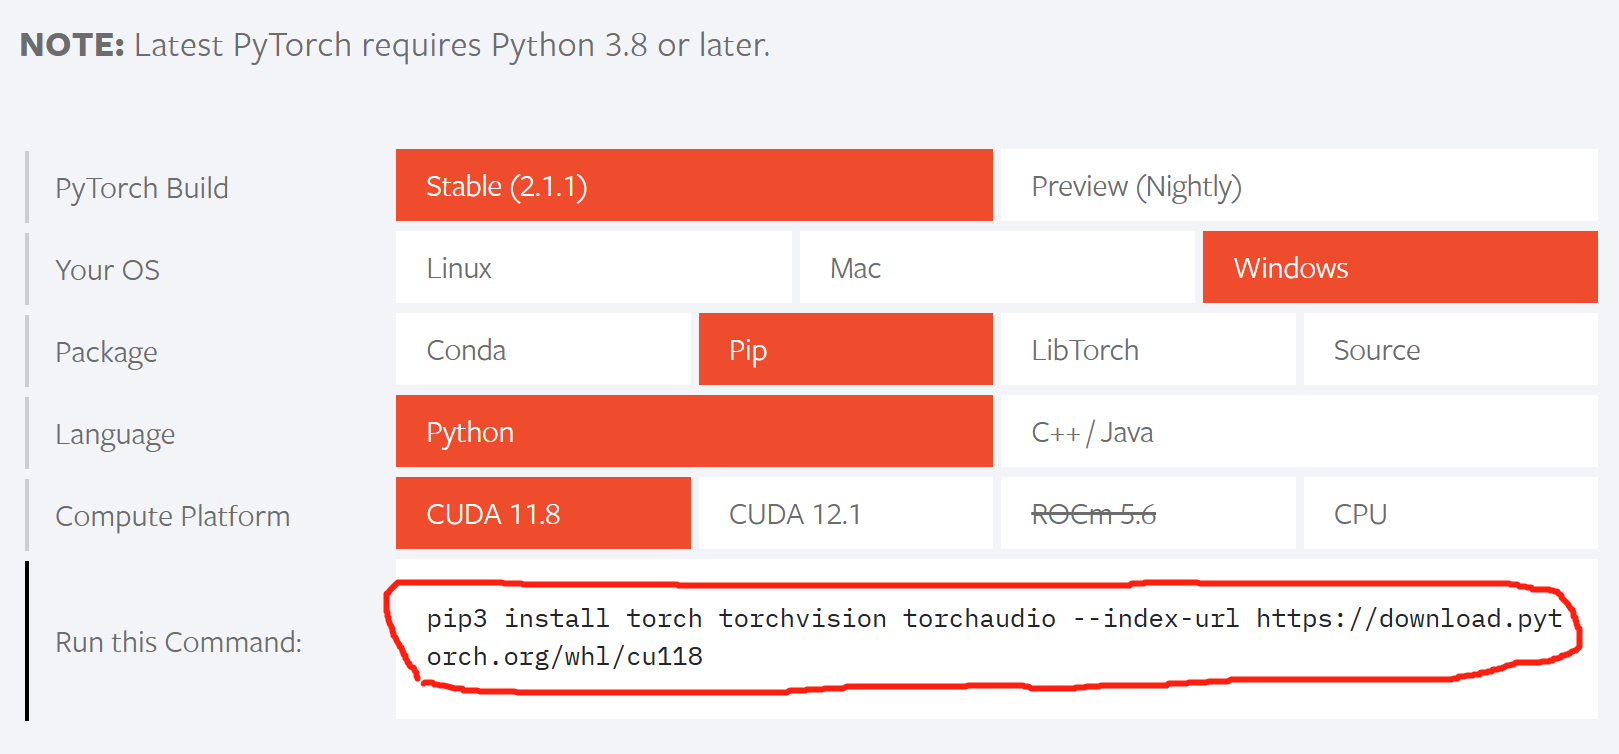Viewport: 1619px width, 754px height.
Task: Click the circled pip3 install command
Action: click(x=990, y=637)
